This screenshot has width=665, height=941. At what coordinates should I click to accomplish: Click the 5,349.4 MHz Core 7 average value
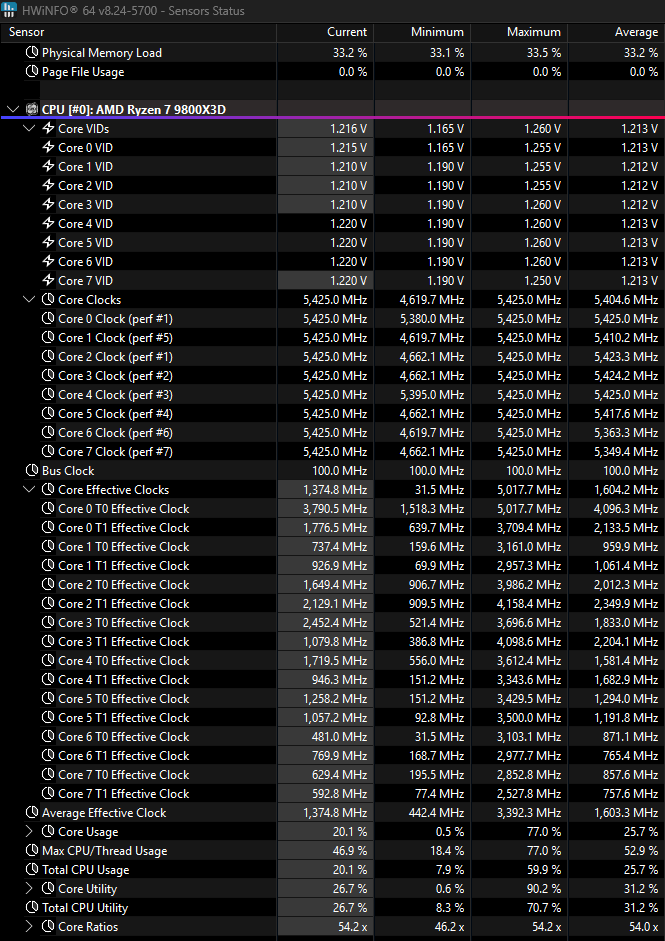point(626,452)
